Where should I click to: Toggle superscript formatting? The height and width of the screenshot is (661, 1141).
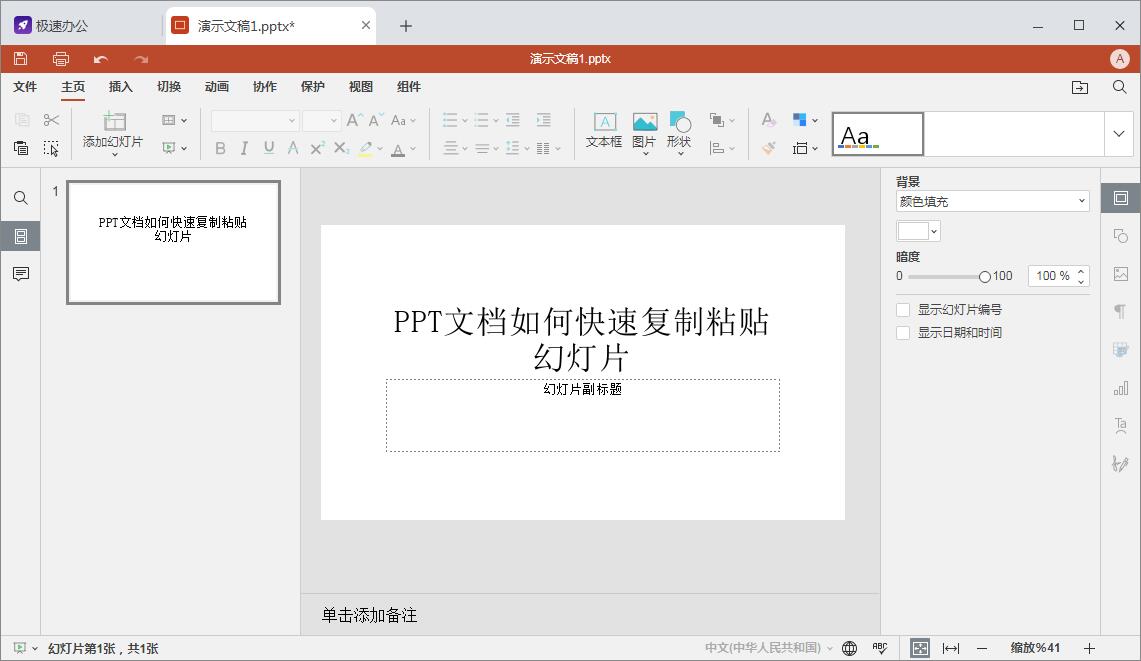(317, 148)
